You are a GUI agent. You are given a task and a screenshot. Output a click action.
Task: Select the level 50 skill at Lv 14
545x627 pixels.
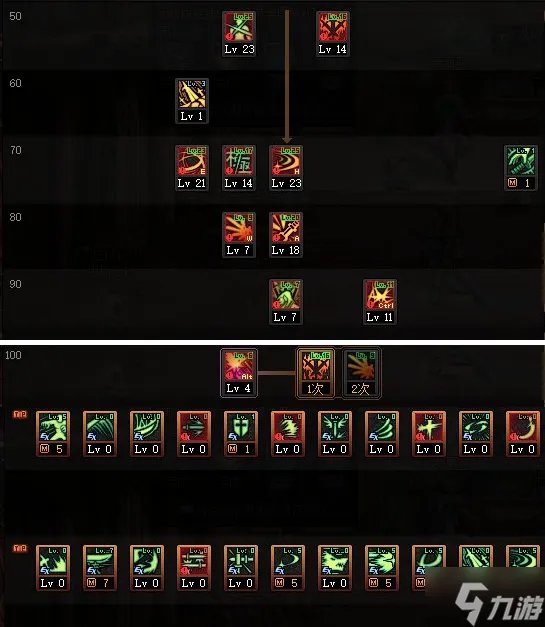click(333, 34)
